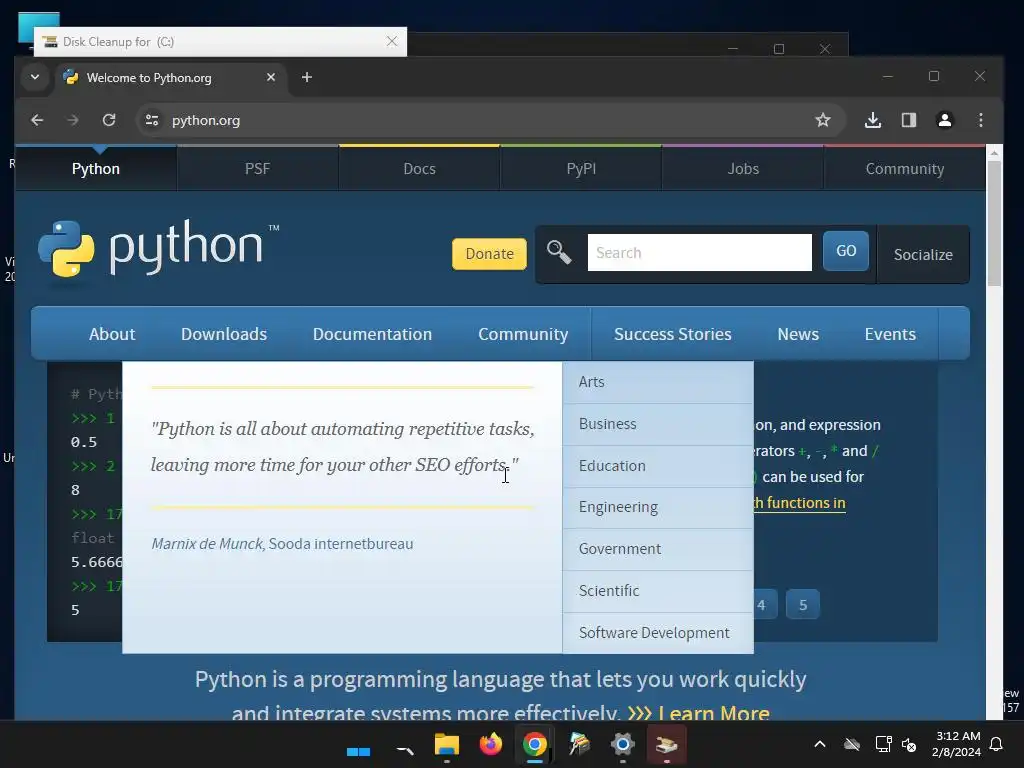Screen dimensions: 1024x768
Task: Open the About menu
Action: click(x=112, y=334)
